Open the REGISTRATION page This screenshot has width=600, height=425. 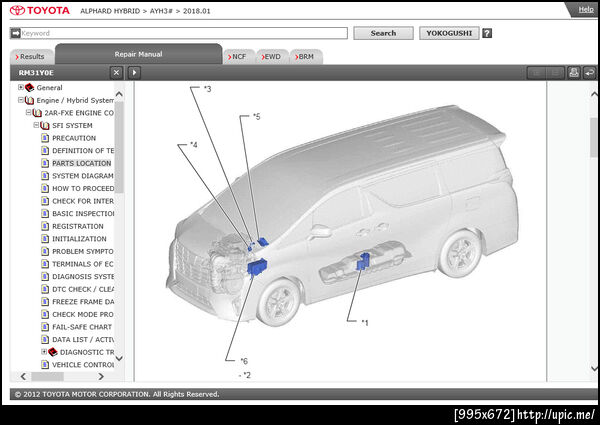point(78,226)
